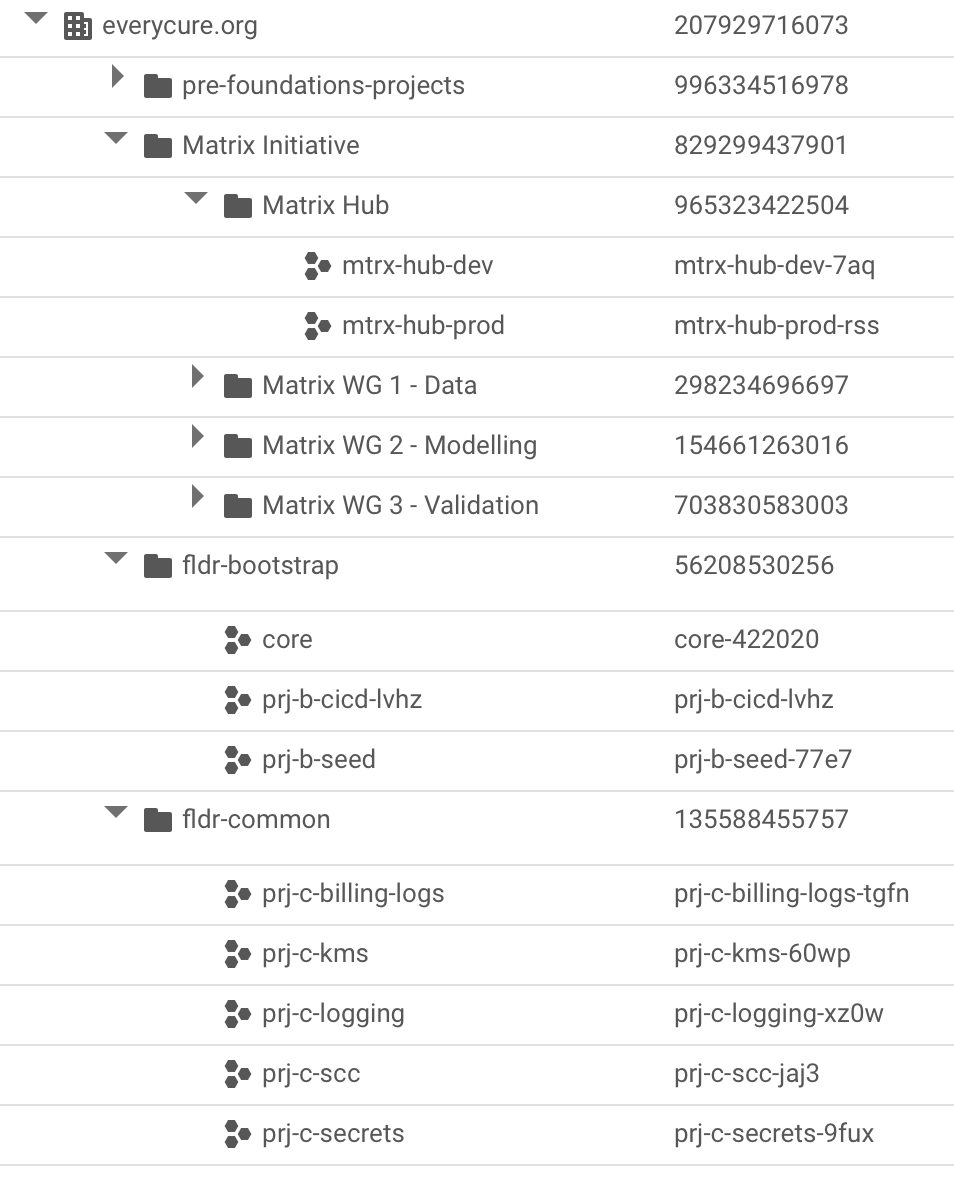Click the prj-b-seed project icon
This screenshot has height=1182, width=954.
(x=237, y=760)
